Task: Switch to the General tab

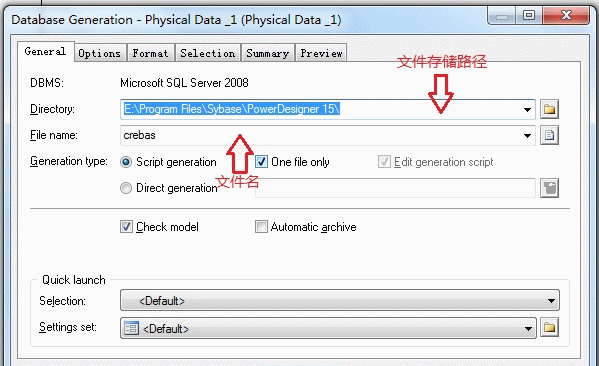Action: click(x=45, y=52)
